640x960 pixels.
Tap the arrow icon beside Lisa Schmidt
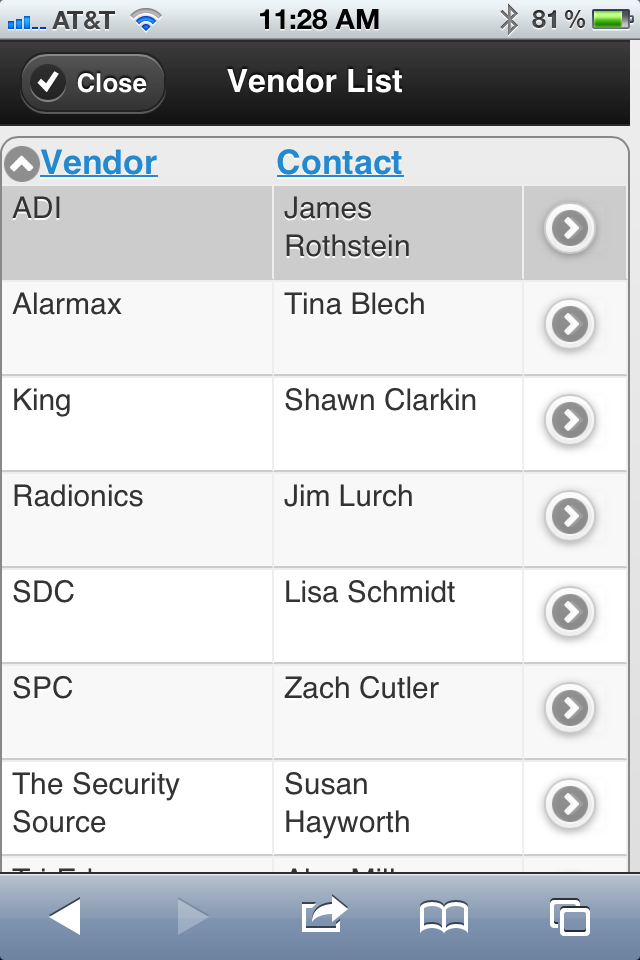pyautogui.click(x=570, y=612)
